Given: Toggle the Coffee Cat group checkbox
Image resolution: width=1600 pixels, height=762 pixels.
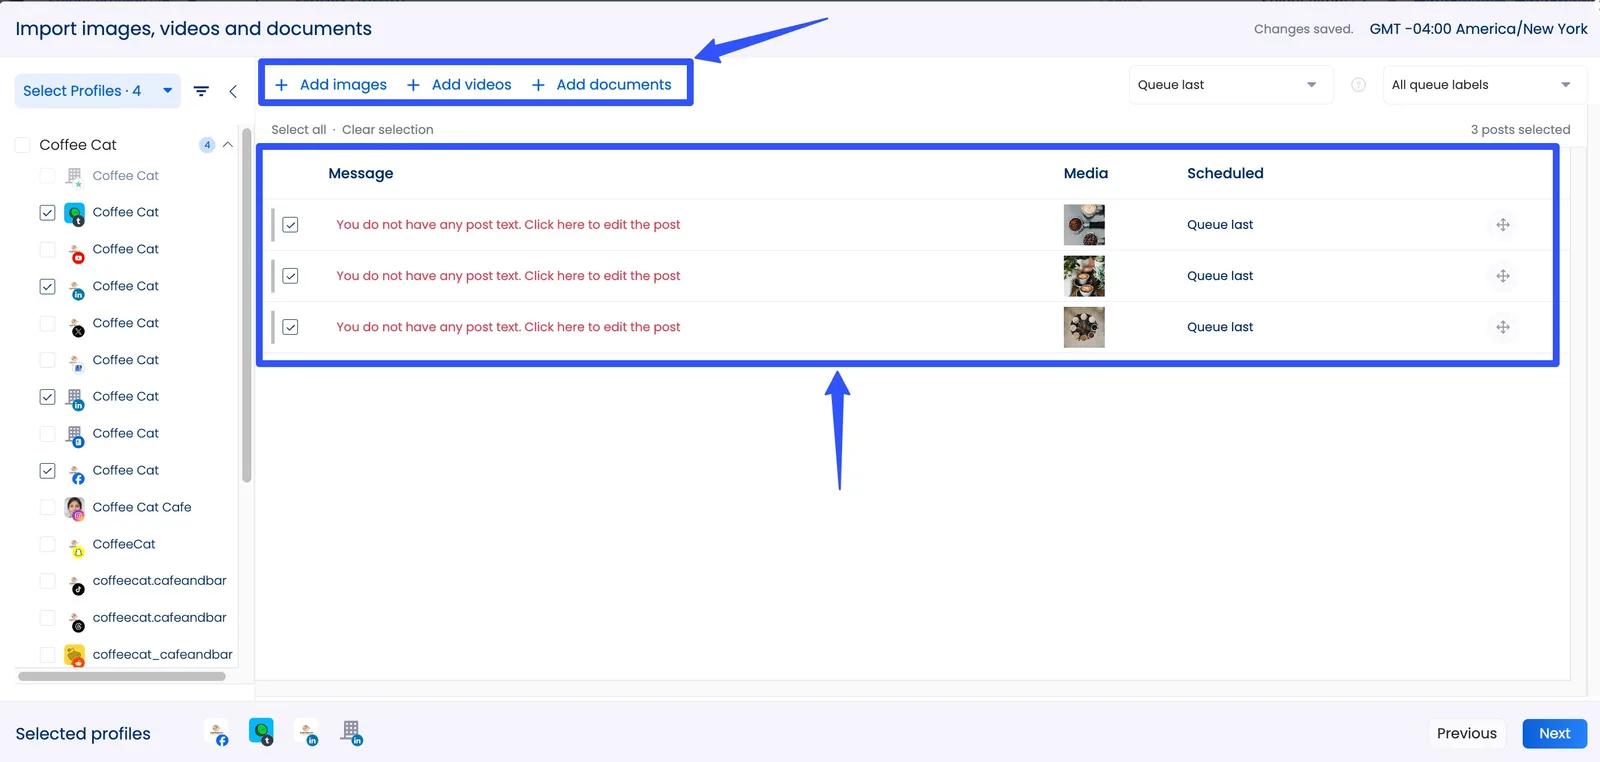Looking at the screenshot, I should pyautogui.click(x=22, y=145).
